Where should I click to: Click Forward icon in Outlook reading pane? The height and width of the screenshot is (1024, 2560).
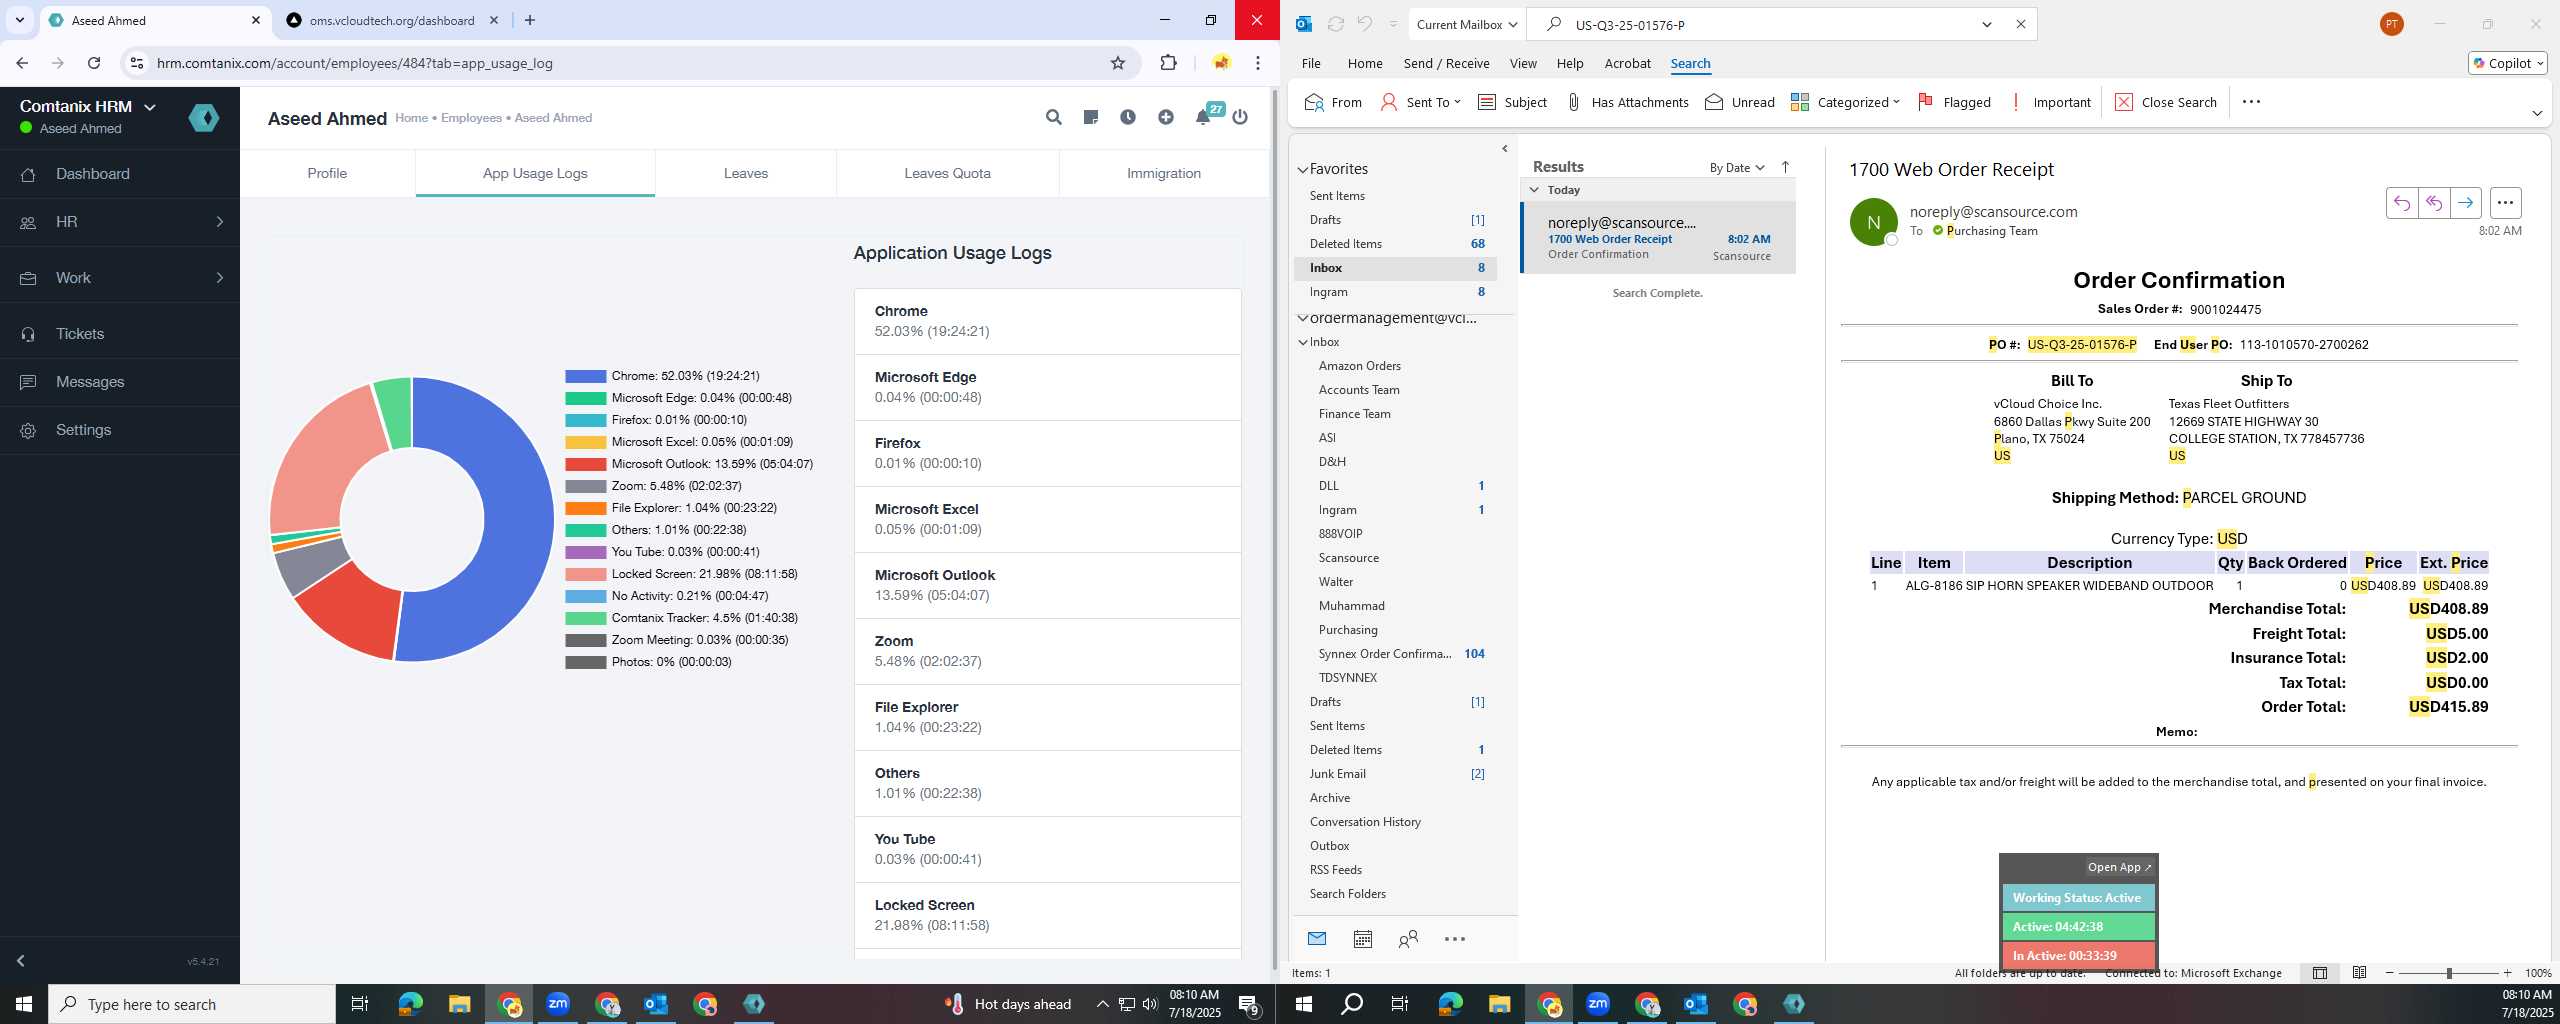[x=2466, y=203]
